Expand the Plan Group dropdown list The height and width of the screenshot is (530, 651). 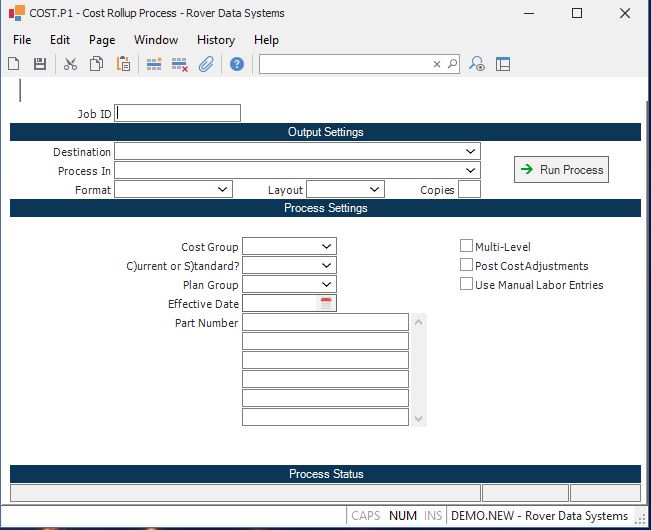point(327,285)
